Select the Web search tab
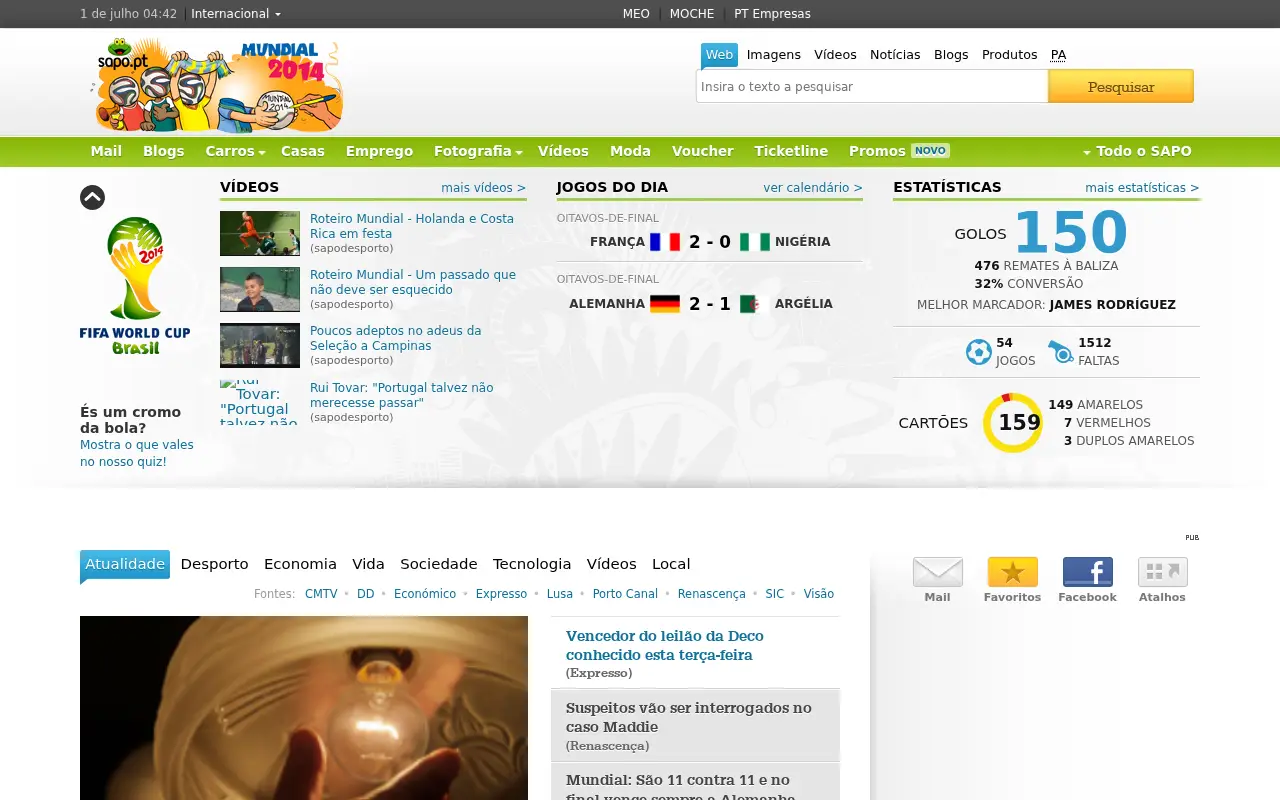Screen dimensions: 1280x800 tap(719, 55)
